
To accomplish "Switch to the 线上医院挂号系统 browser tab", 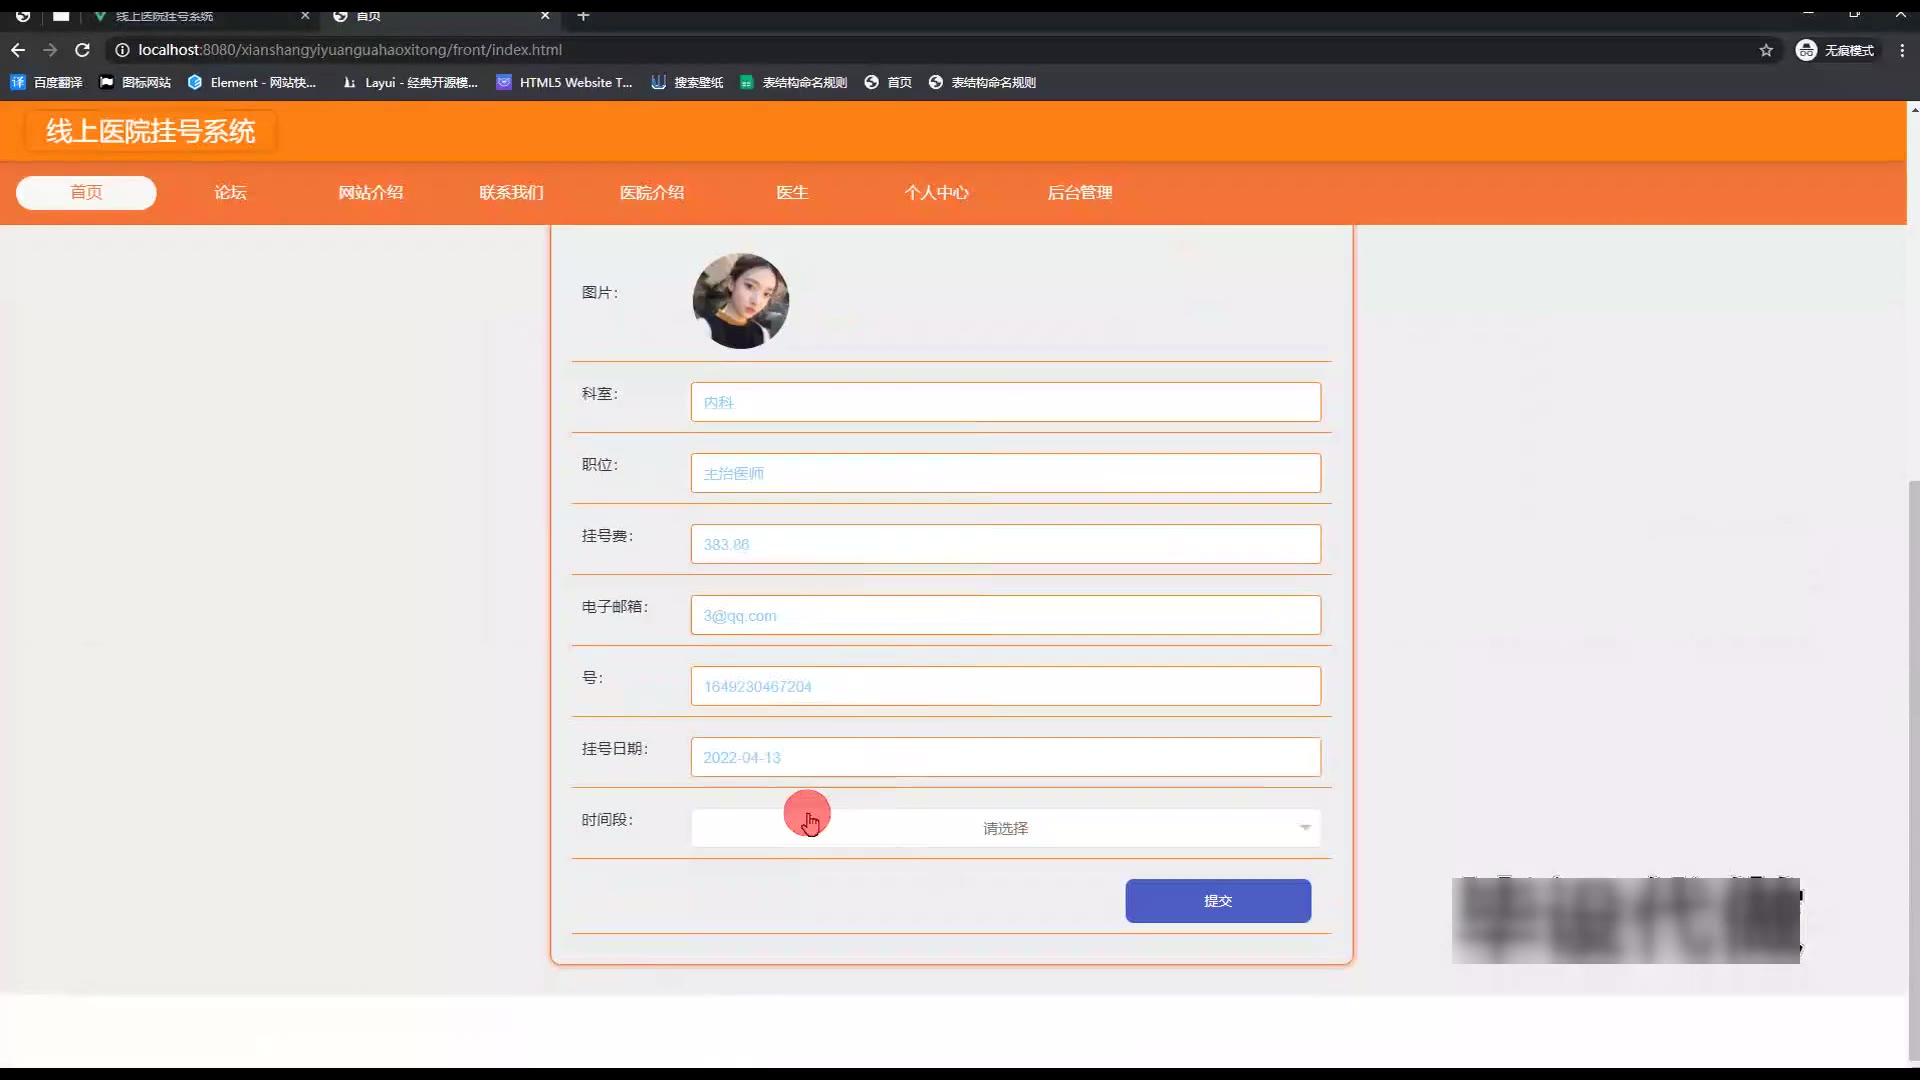I will click(x=165, y=16).
